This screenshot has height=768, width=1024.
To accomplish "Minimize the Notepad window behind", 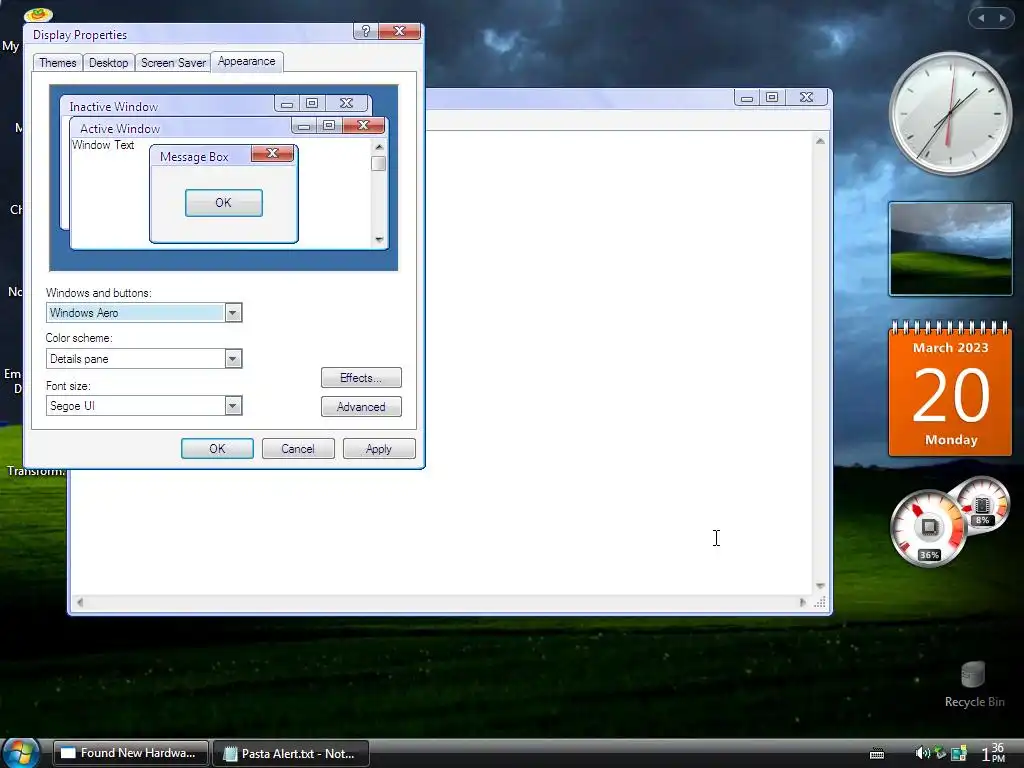I will coord(746,98).
